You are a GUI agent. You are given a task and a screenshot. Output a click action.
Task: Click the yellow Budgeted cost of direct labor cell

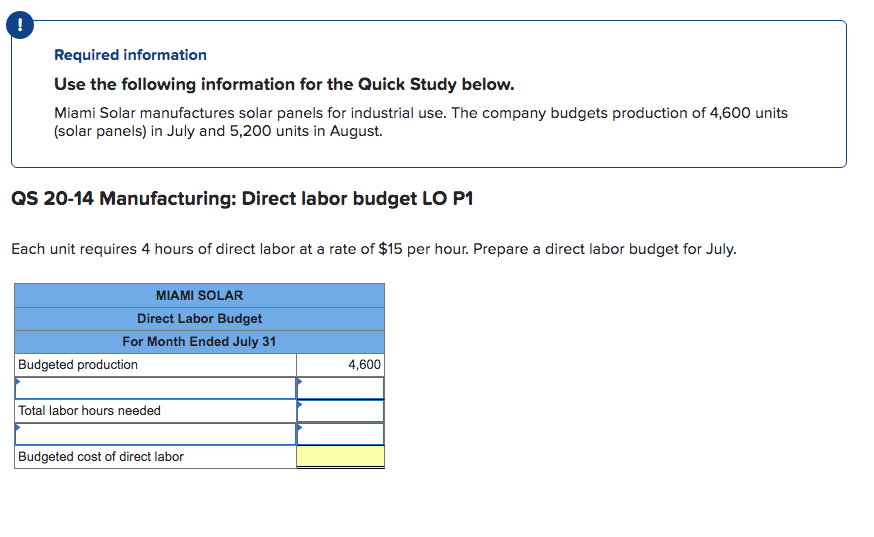pos(340,457)
